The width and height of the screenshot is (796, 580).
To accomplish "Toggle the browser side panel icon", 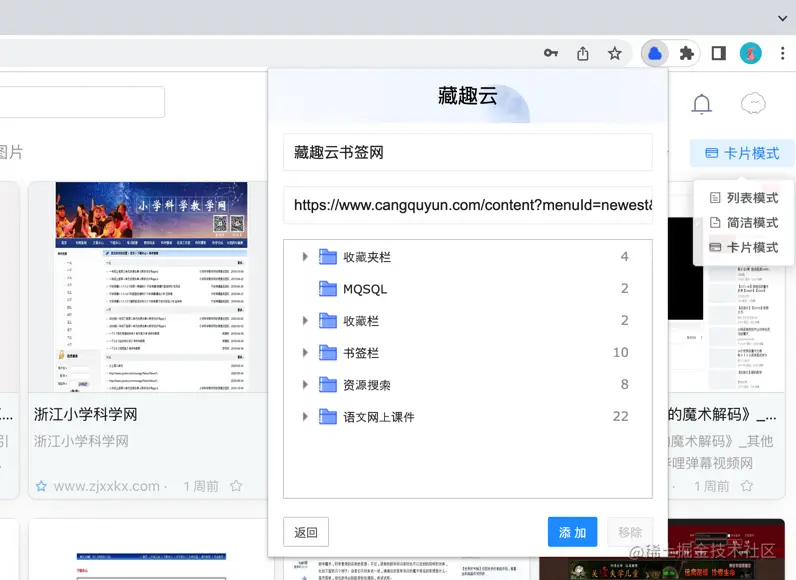I will pos(718,53).
